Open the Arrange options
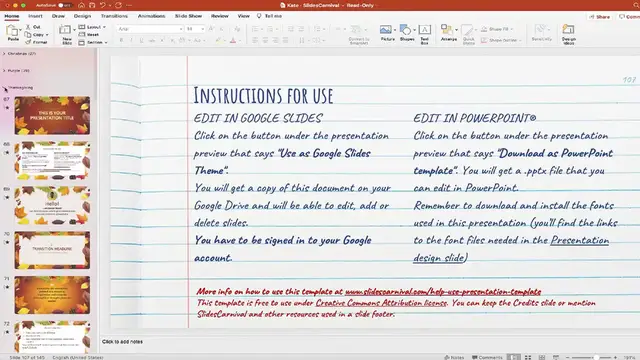This screenshot has width=640, height=360. pos(448,33)
